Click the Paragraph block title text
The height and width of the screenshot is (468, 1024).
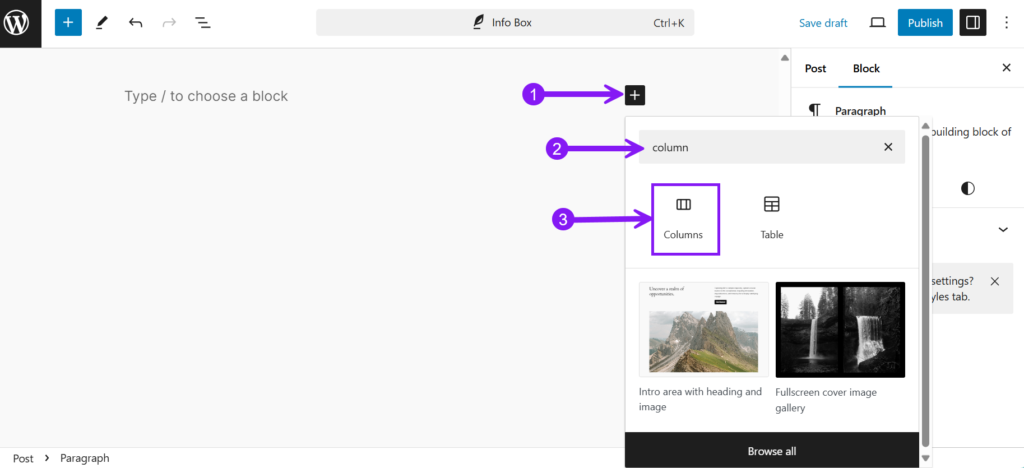click(861, 111)
